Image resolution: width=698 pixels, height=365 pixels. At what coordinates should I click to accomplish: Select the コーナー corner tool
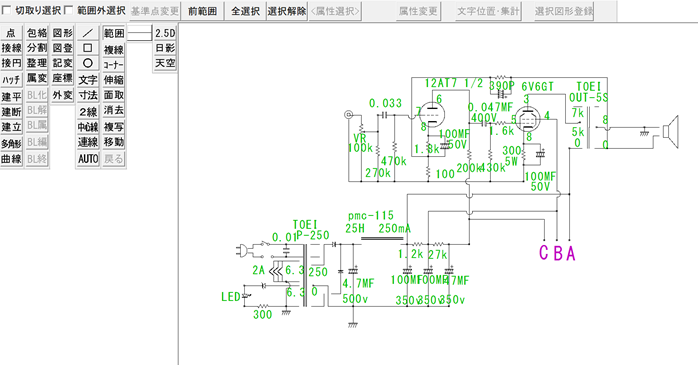click(x=114, y=65)
